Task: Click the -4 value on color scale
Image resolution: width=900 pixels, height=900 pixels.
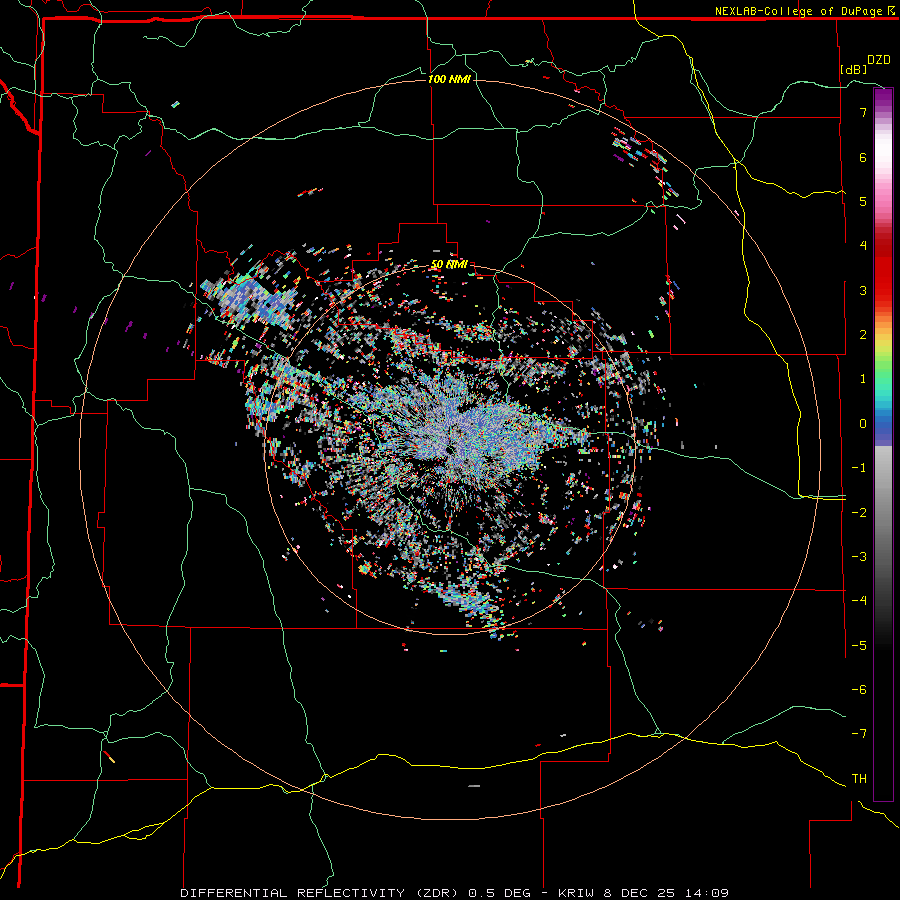Action: 859,601
